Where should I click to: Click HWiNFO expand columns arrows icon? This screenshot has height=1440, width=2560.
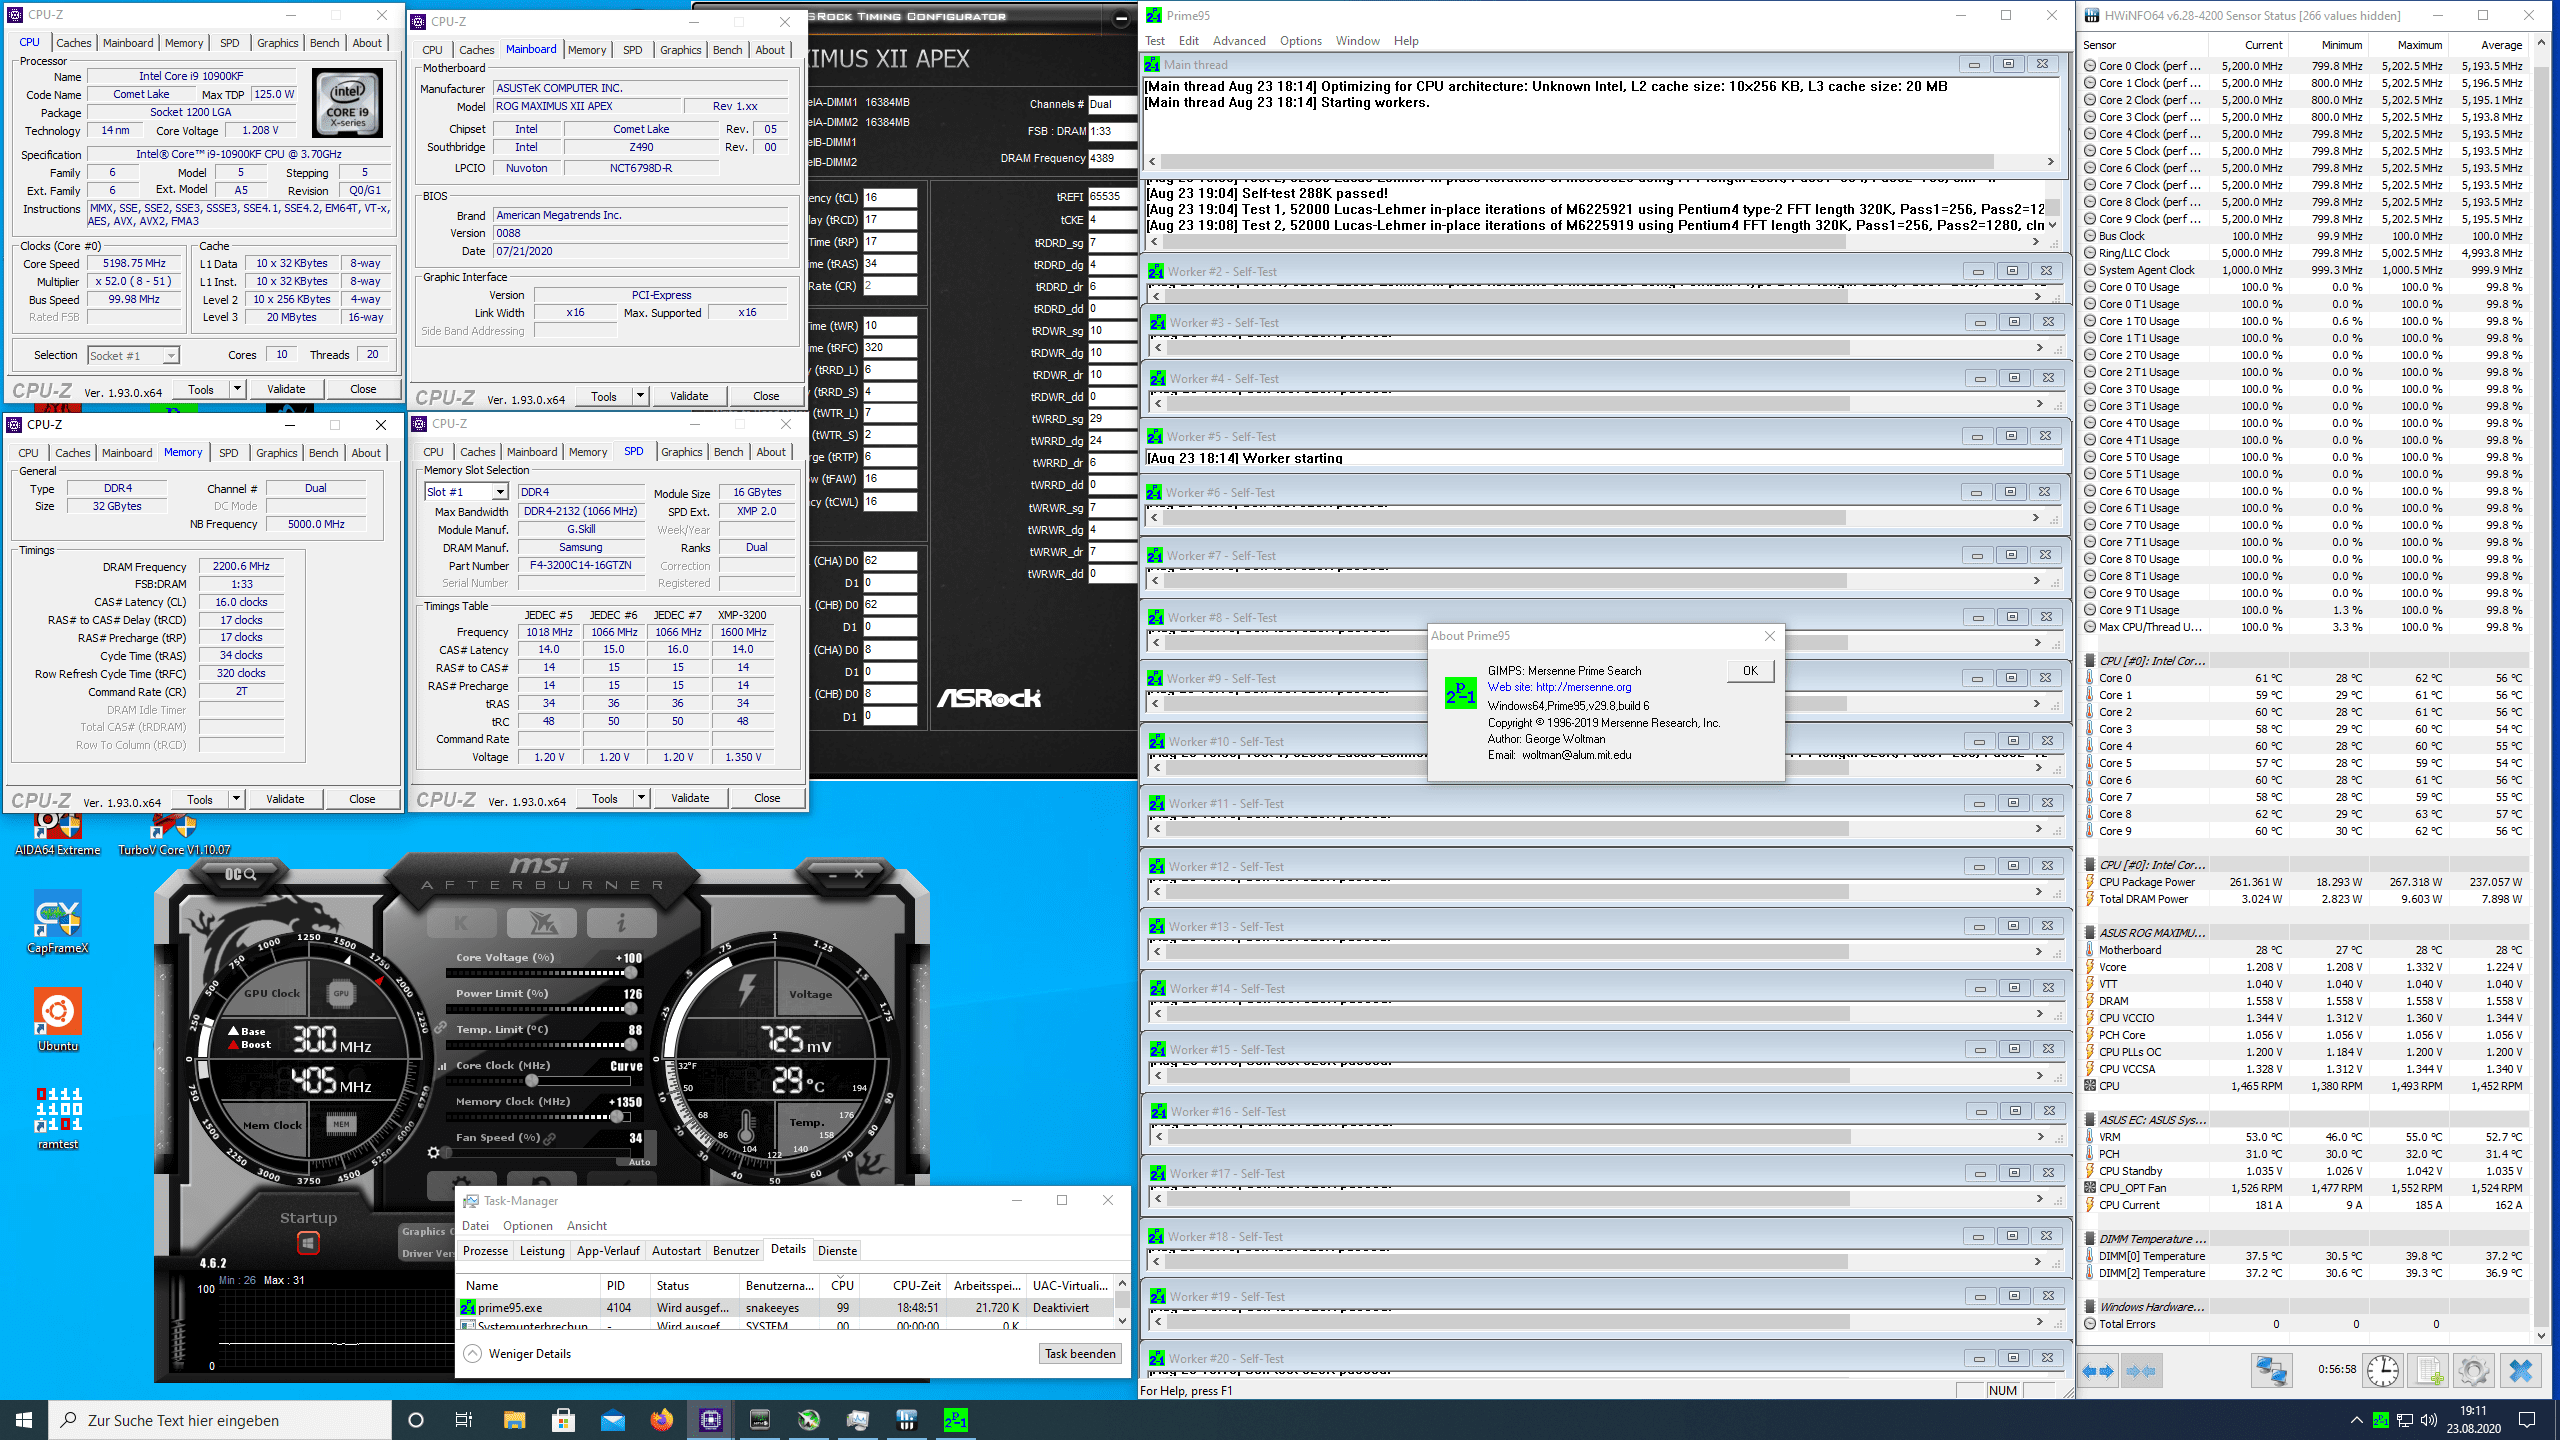coord(2098,1371)
